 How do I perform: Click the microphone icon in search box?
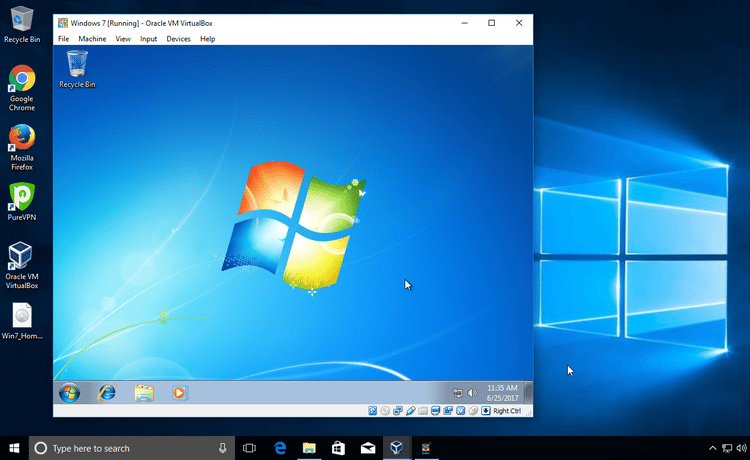(x=222, y=448)
